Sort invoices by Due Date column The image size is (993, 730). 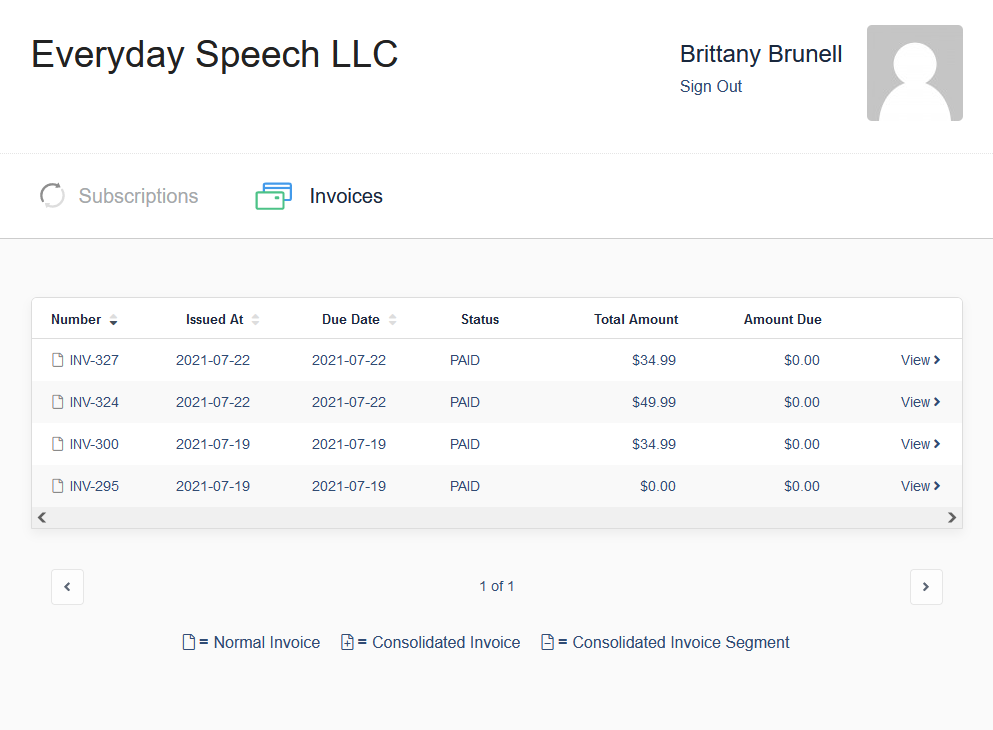359,319
